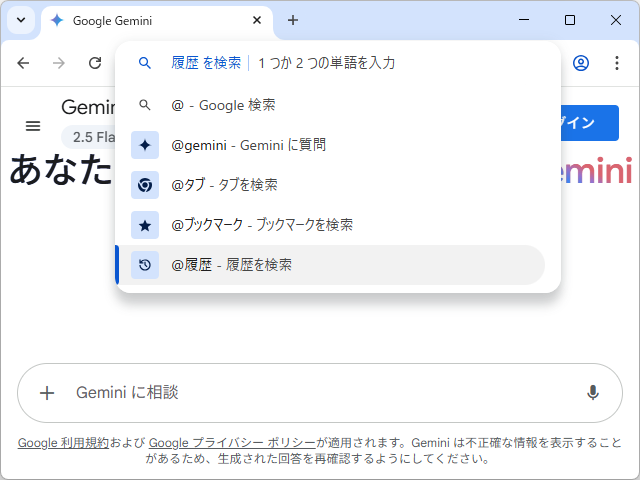Click the history clock icon in suggestions

coord(145,265)
